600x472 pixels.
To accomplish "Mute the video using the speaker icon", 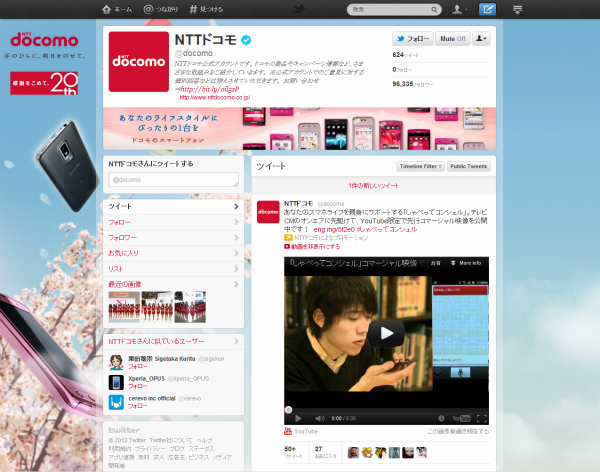I will pos(320,418).
